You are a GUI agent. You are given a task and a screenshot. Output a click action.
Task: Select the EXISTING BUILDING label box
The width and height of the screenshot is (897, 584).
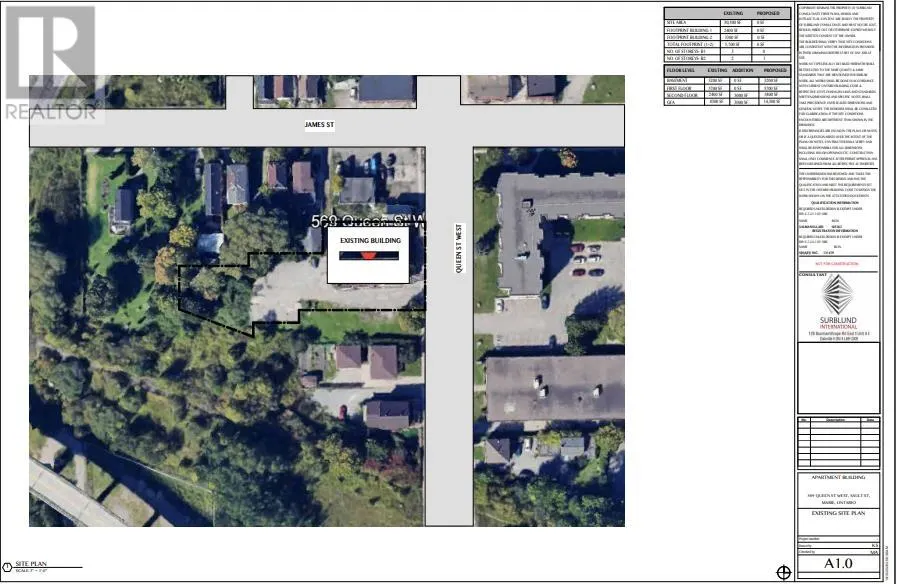tap(368, 256)
